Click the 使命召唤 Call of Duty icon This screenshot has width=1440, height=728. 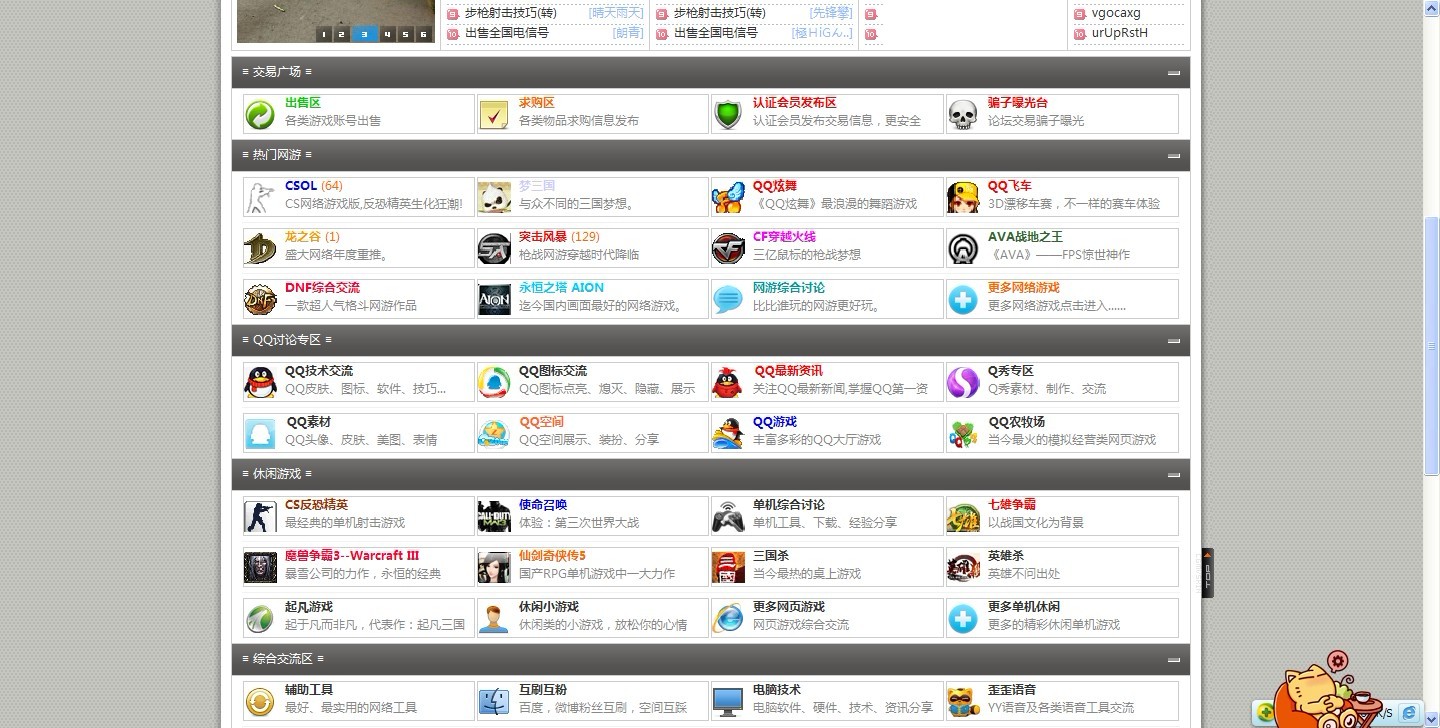pyautogui.click(x=494, y=516)
